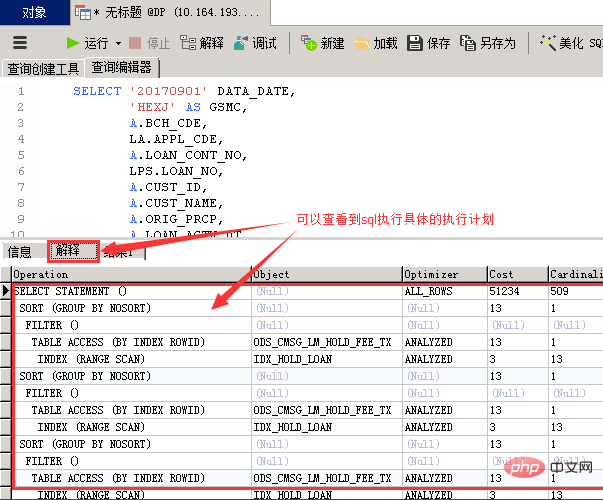The width and height of the screenshot is (603, 500).
Task: Expand the Run dropdown arrow
Action: coord(118,43)
